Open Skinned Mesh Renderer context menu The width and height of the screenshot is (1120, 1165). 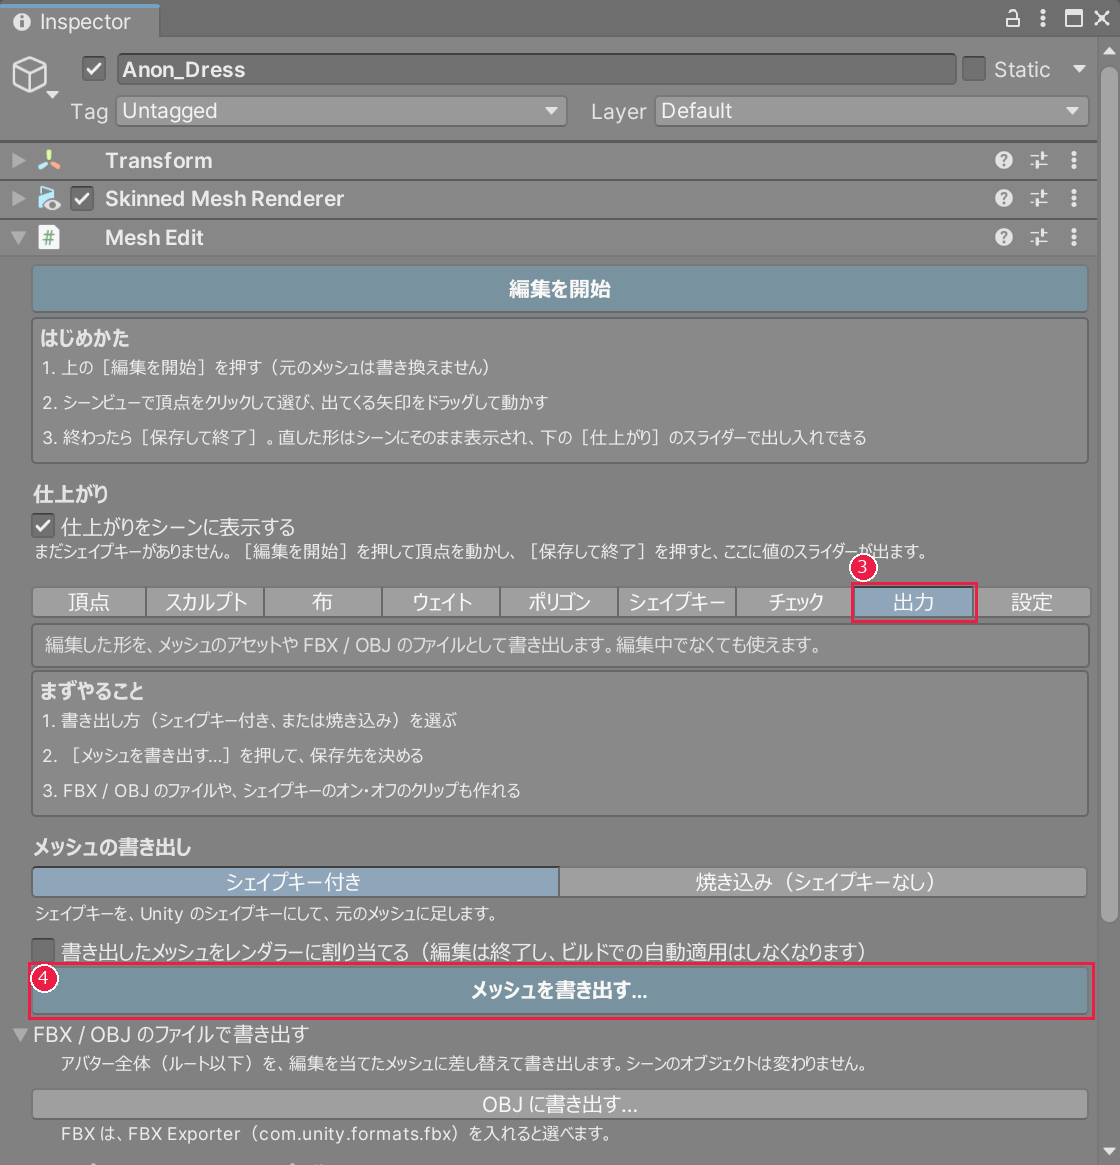(1074, 198)
